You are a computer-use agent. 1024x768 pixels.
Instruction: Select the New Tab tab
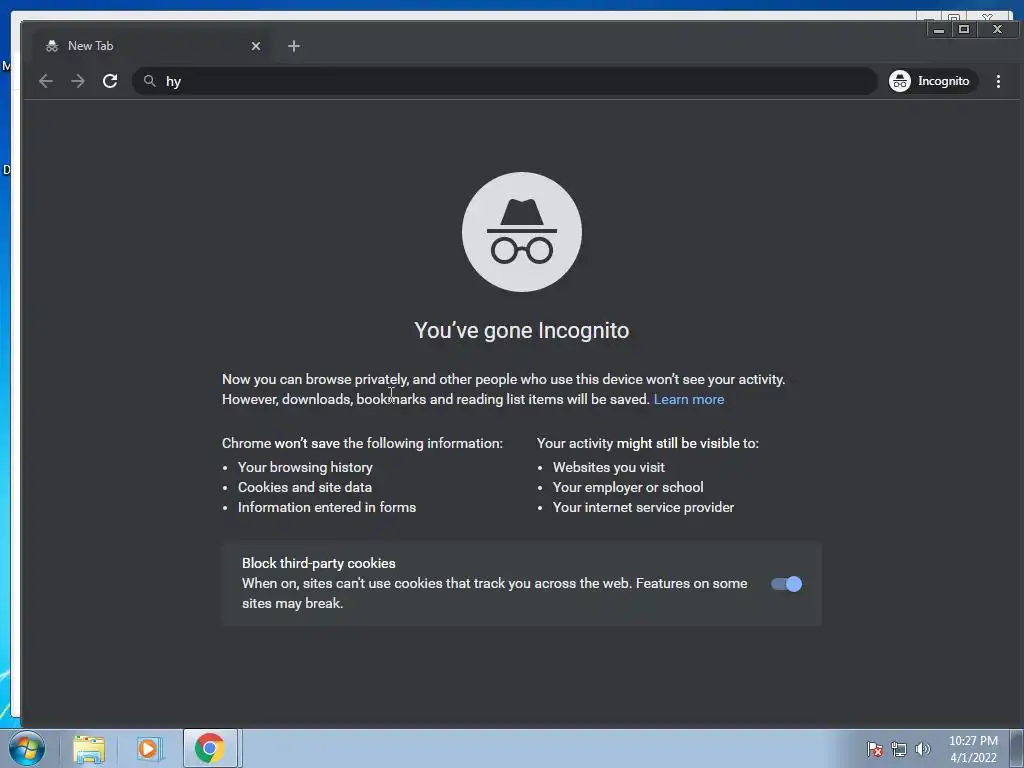click(152, 46)
